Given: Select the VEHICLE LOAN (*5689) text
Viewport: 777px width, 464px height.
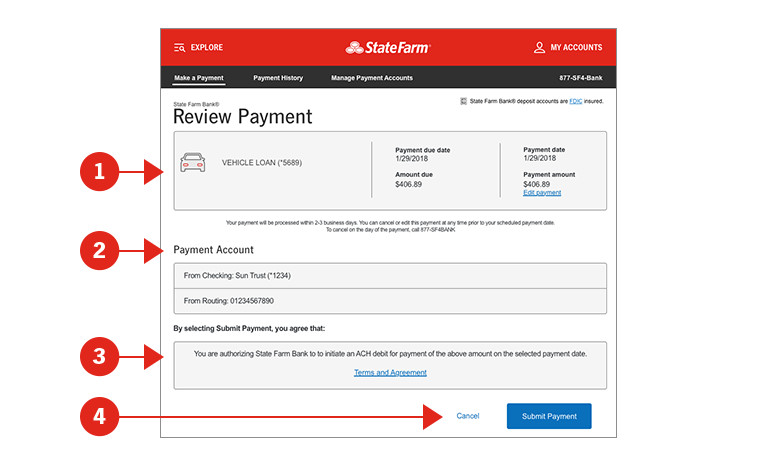Looking at the screenshot, I should coord(262,163).
